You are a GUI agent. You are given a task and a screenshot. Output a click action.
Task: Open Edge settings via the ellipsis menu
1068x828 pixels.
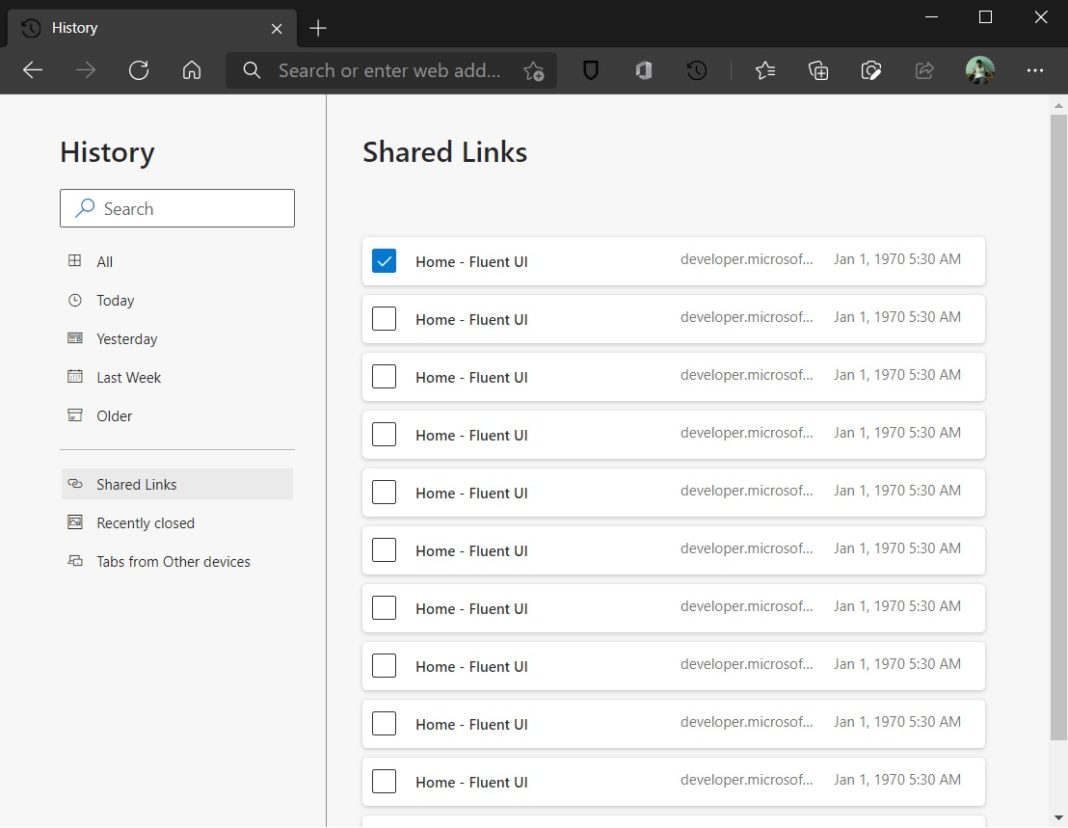pyautogui.click(x=1035, y=70)
